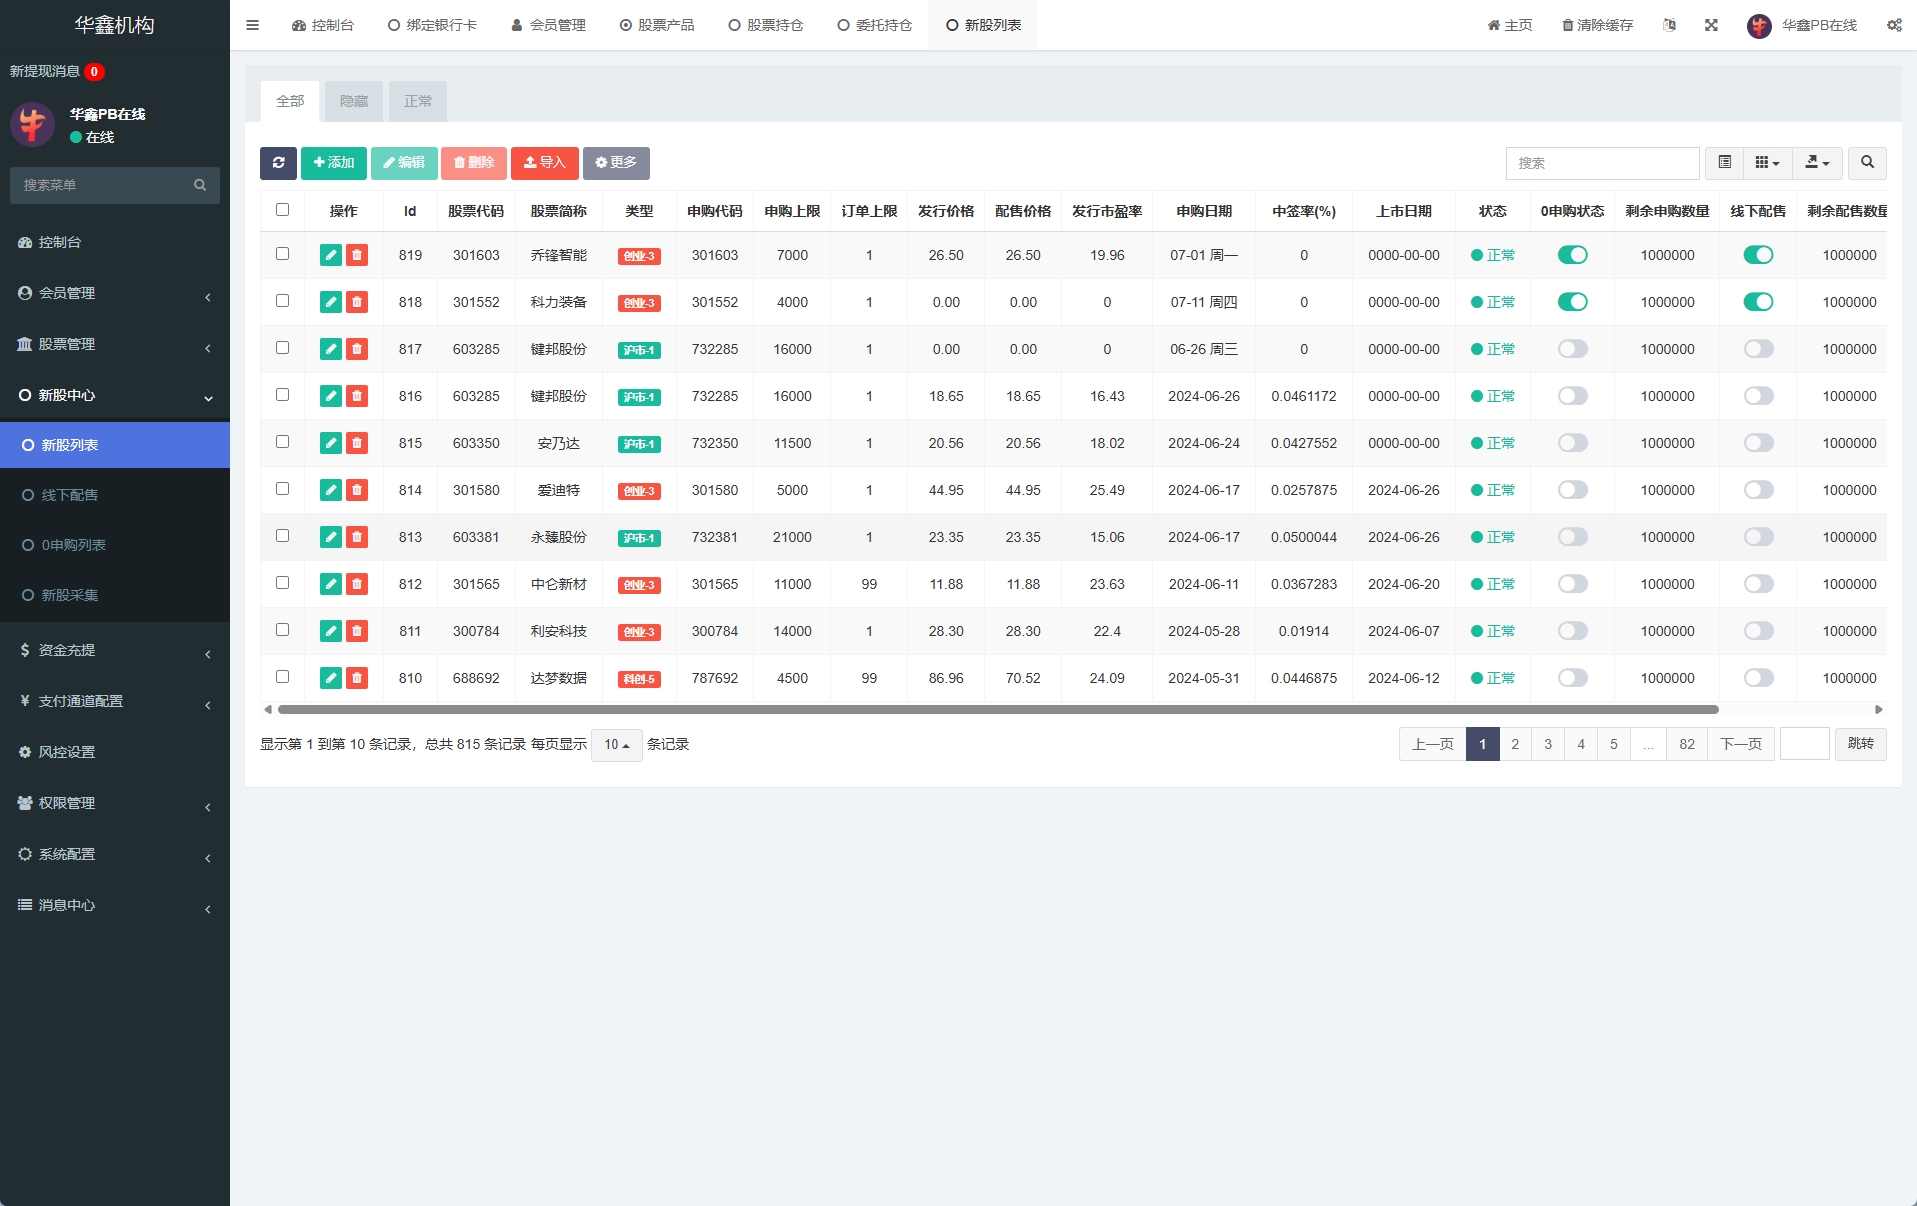
Task: Click the magnifier search icon beside table tools
Action: pos(1866,163)
